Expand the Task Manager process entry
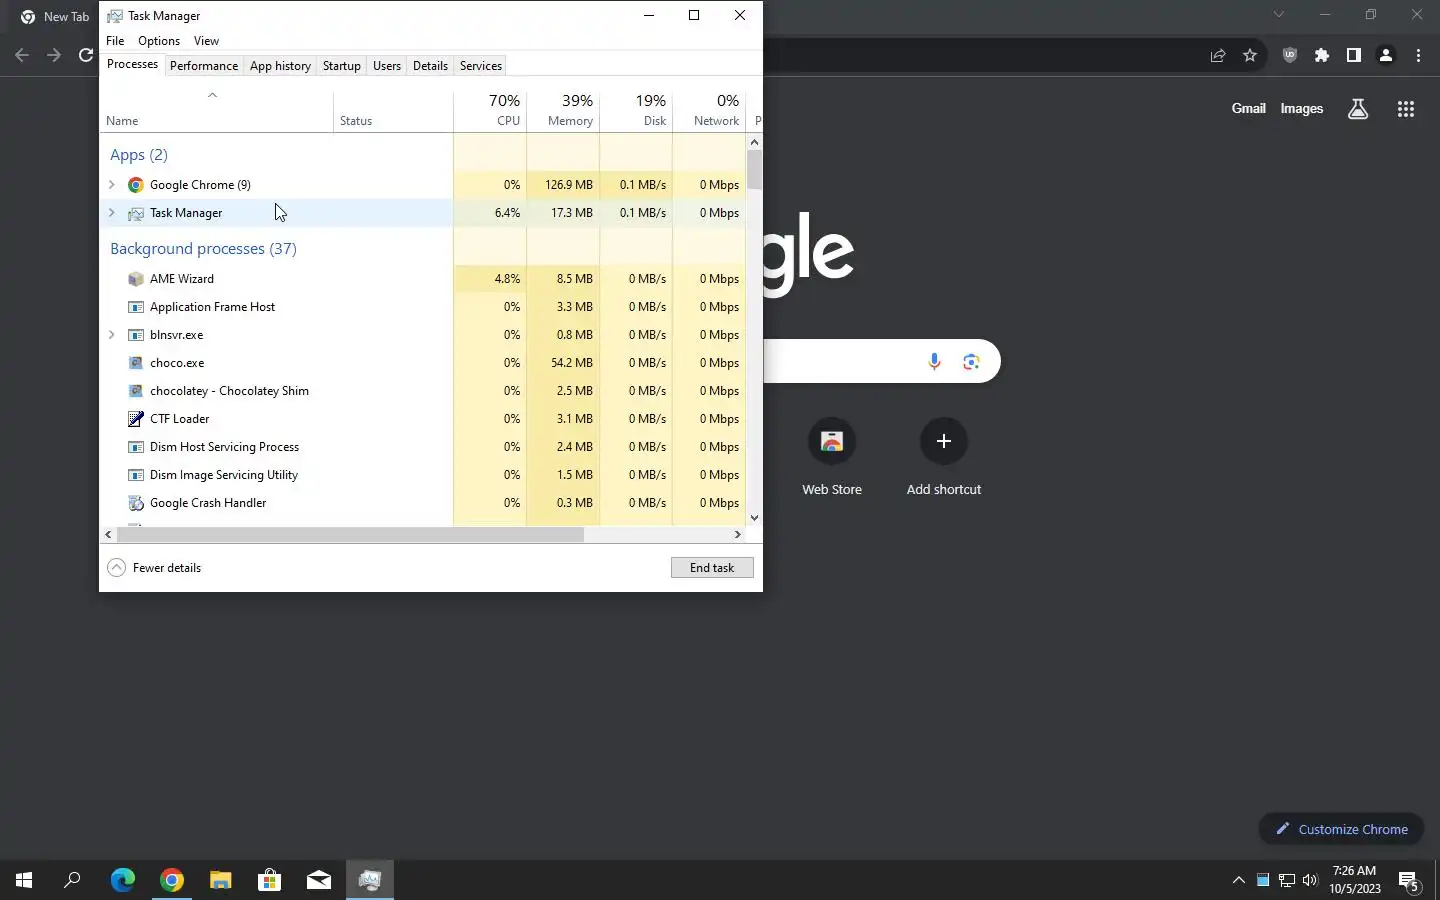Image resolution: width=1440 pixels, height=900 pixels. pyautogui.click(x=111, y=213)
